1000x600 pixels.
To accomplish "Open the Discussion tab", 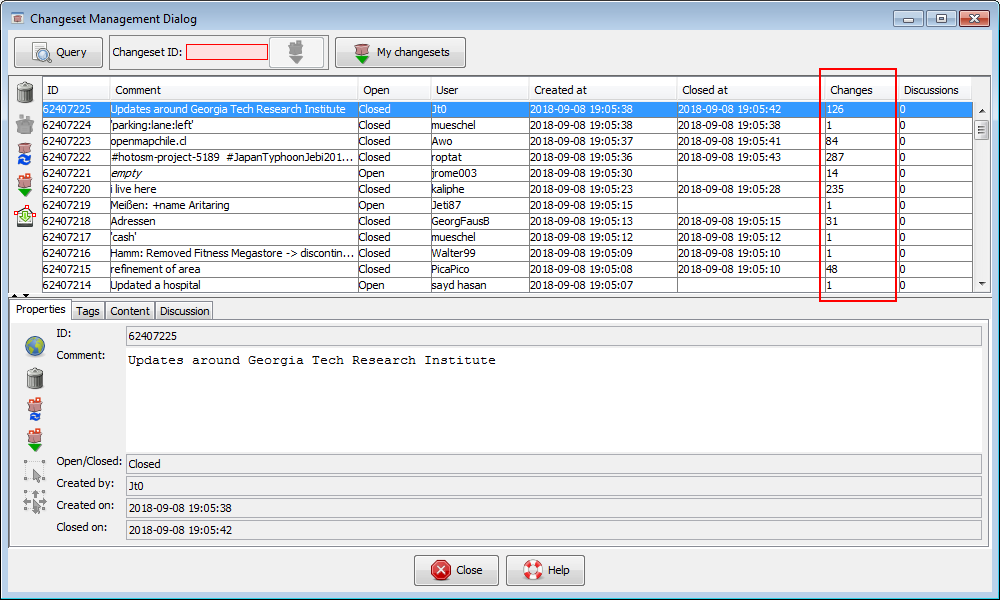I will point(184,311).
